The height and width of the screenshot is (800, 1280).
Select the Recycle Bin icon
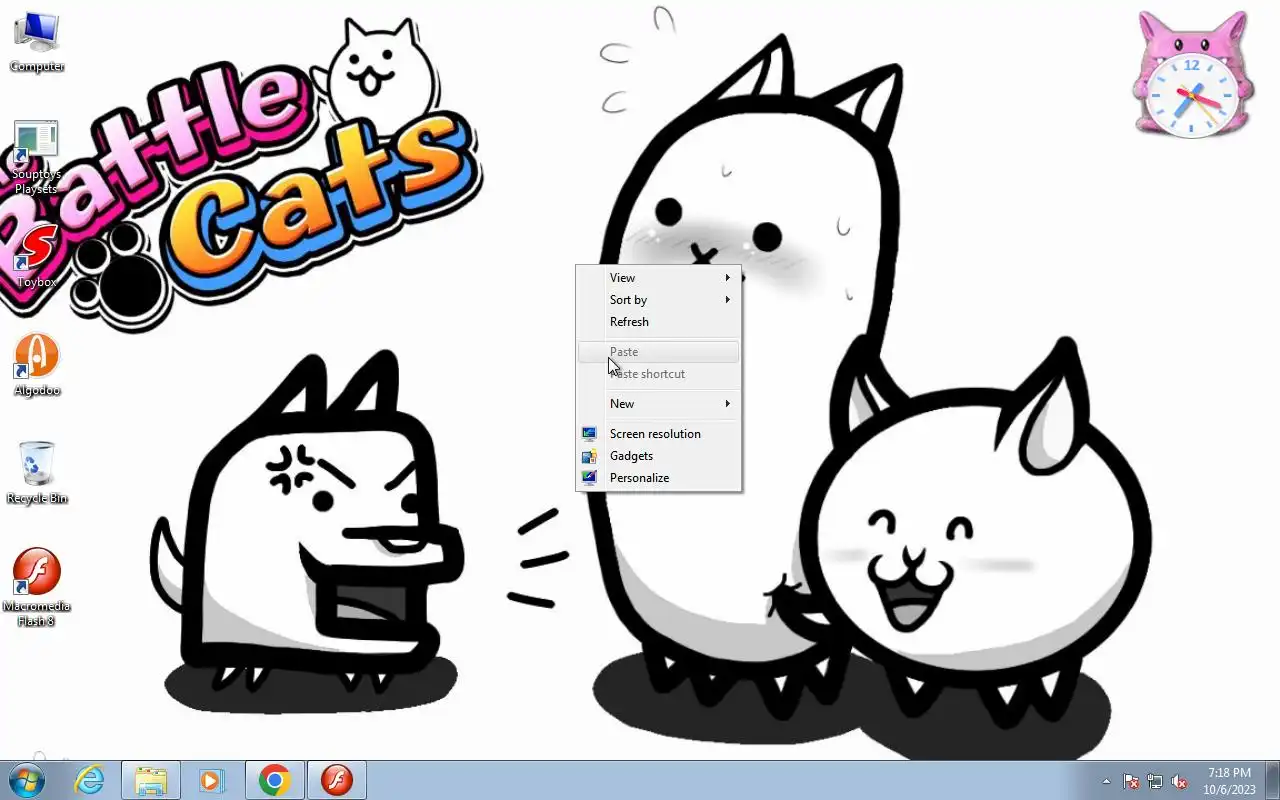click(37, 473)
